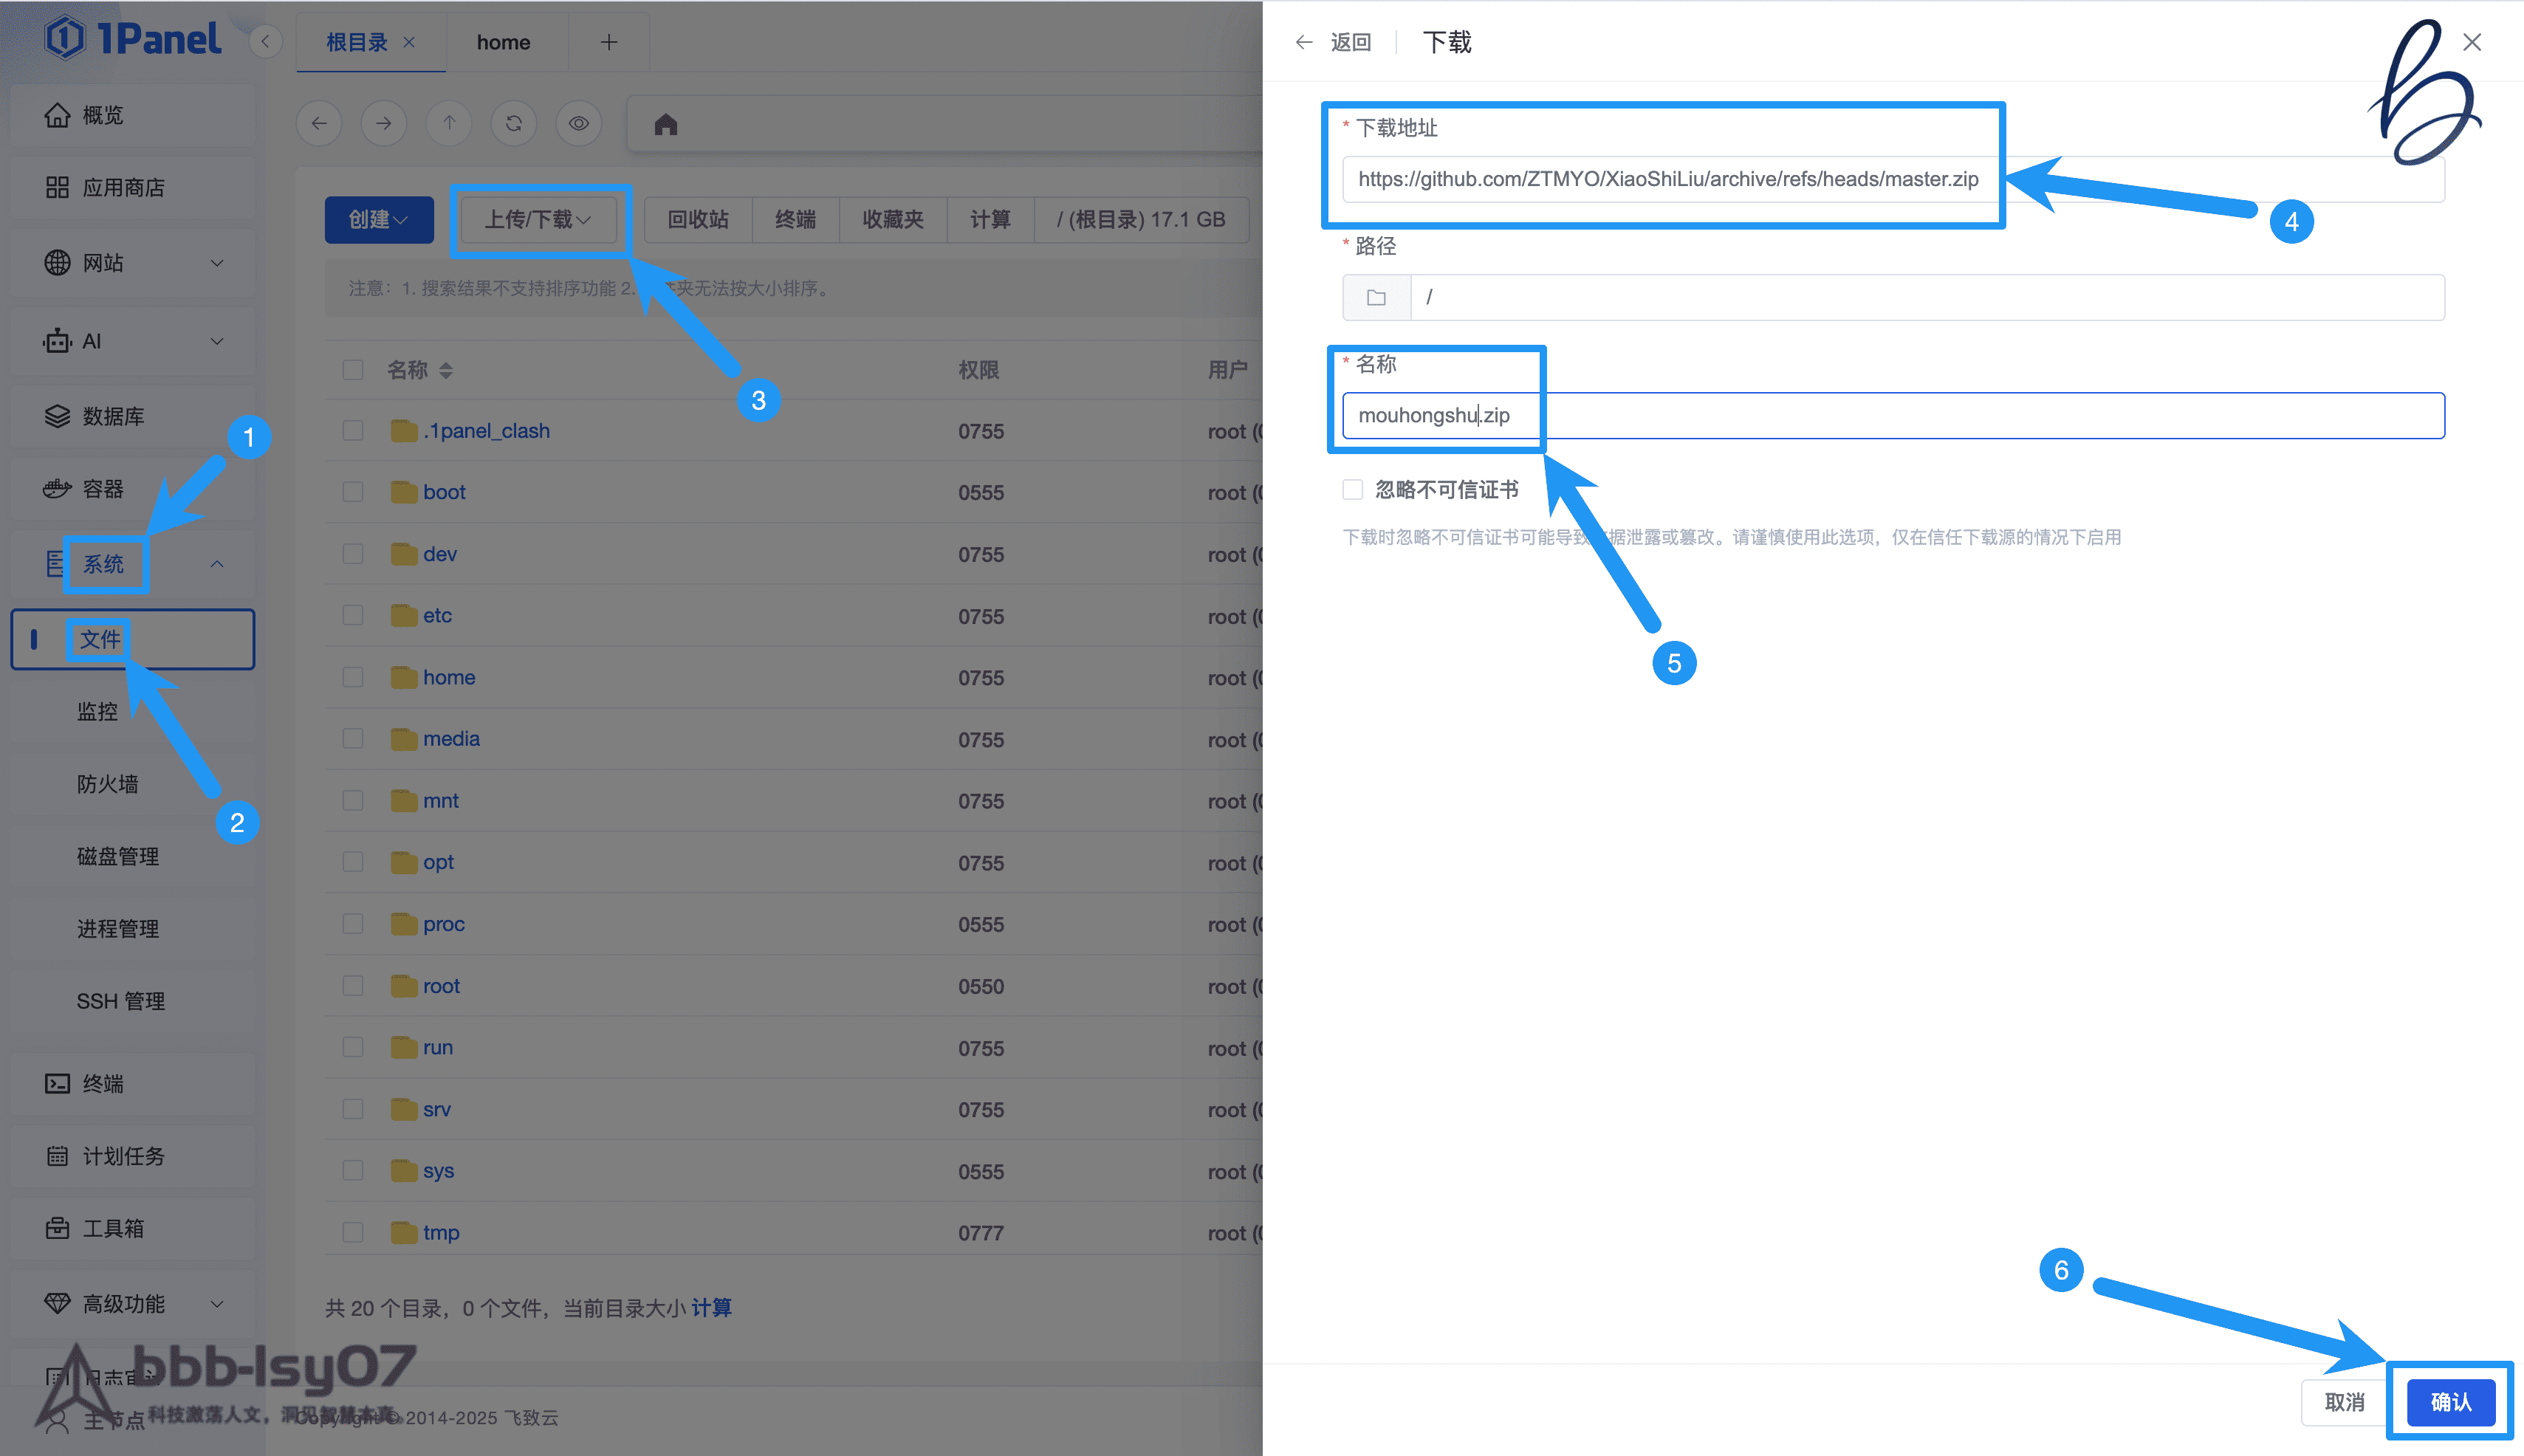
Task: Click the eye icon to show hidden files
Action: pos(579,123)
